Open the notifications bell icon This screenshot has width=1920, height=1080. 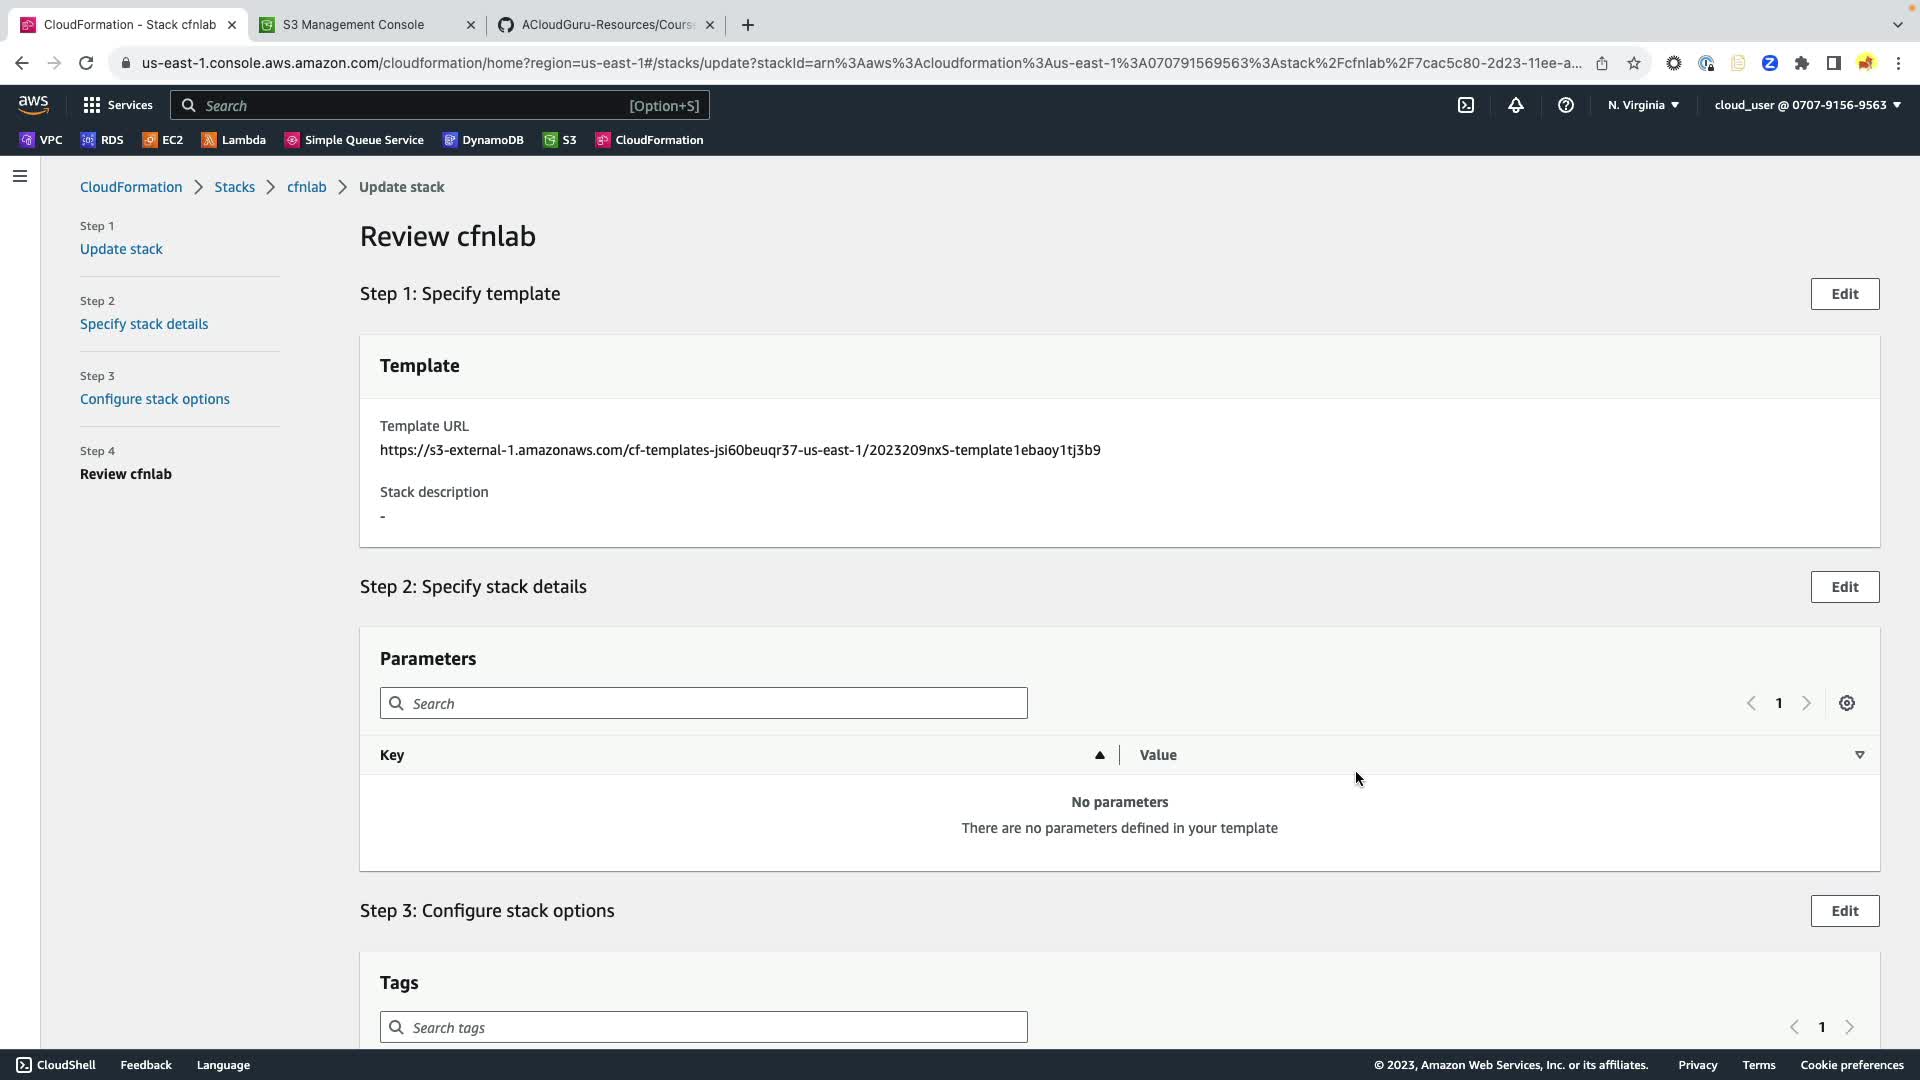click(1515, 105)
